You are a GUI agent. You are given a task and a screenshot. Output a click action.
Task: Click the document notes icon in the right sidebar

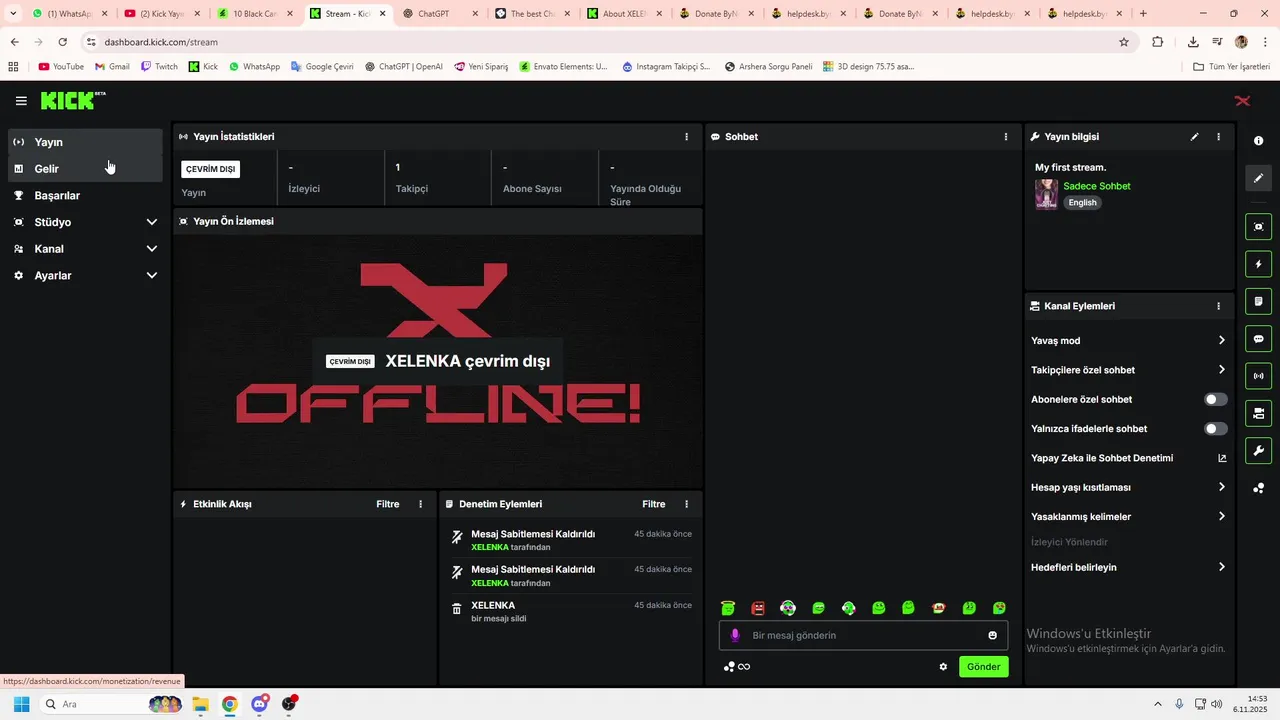click(x=1258, y=301)
